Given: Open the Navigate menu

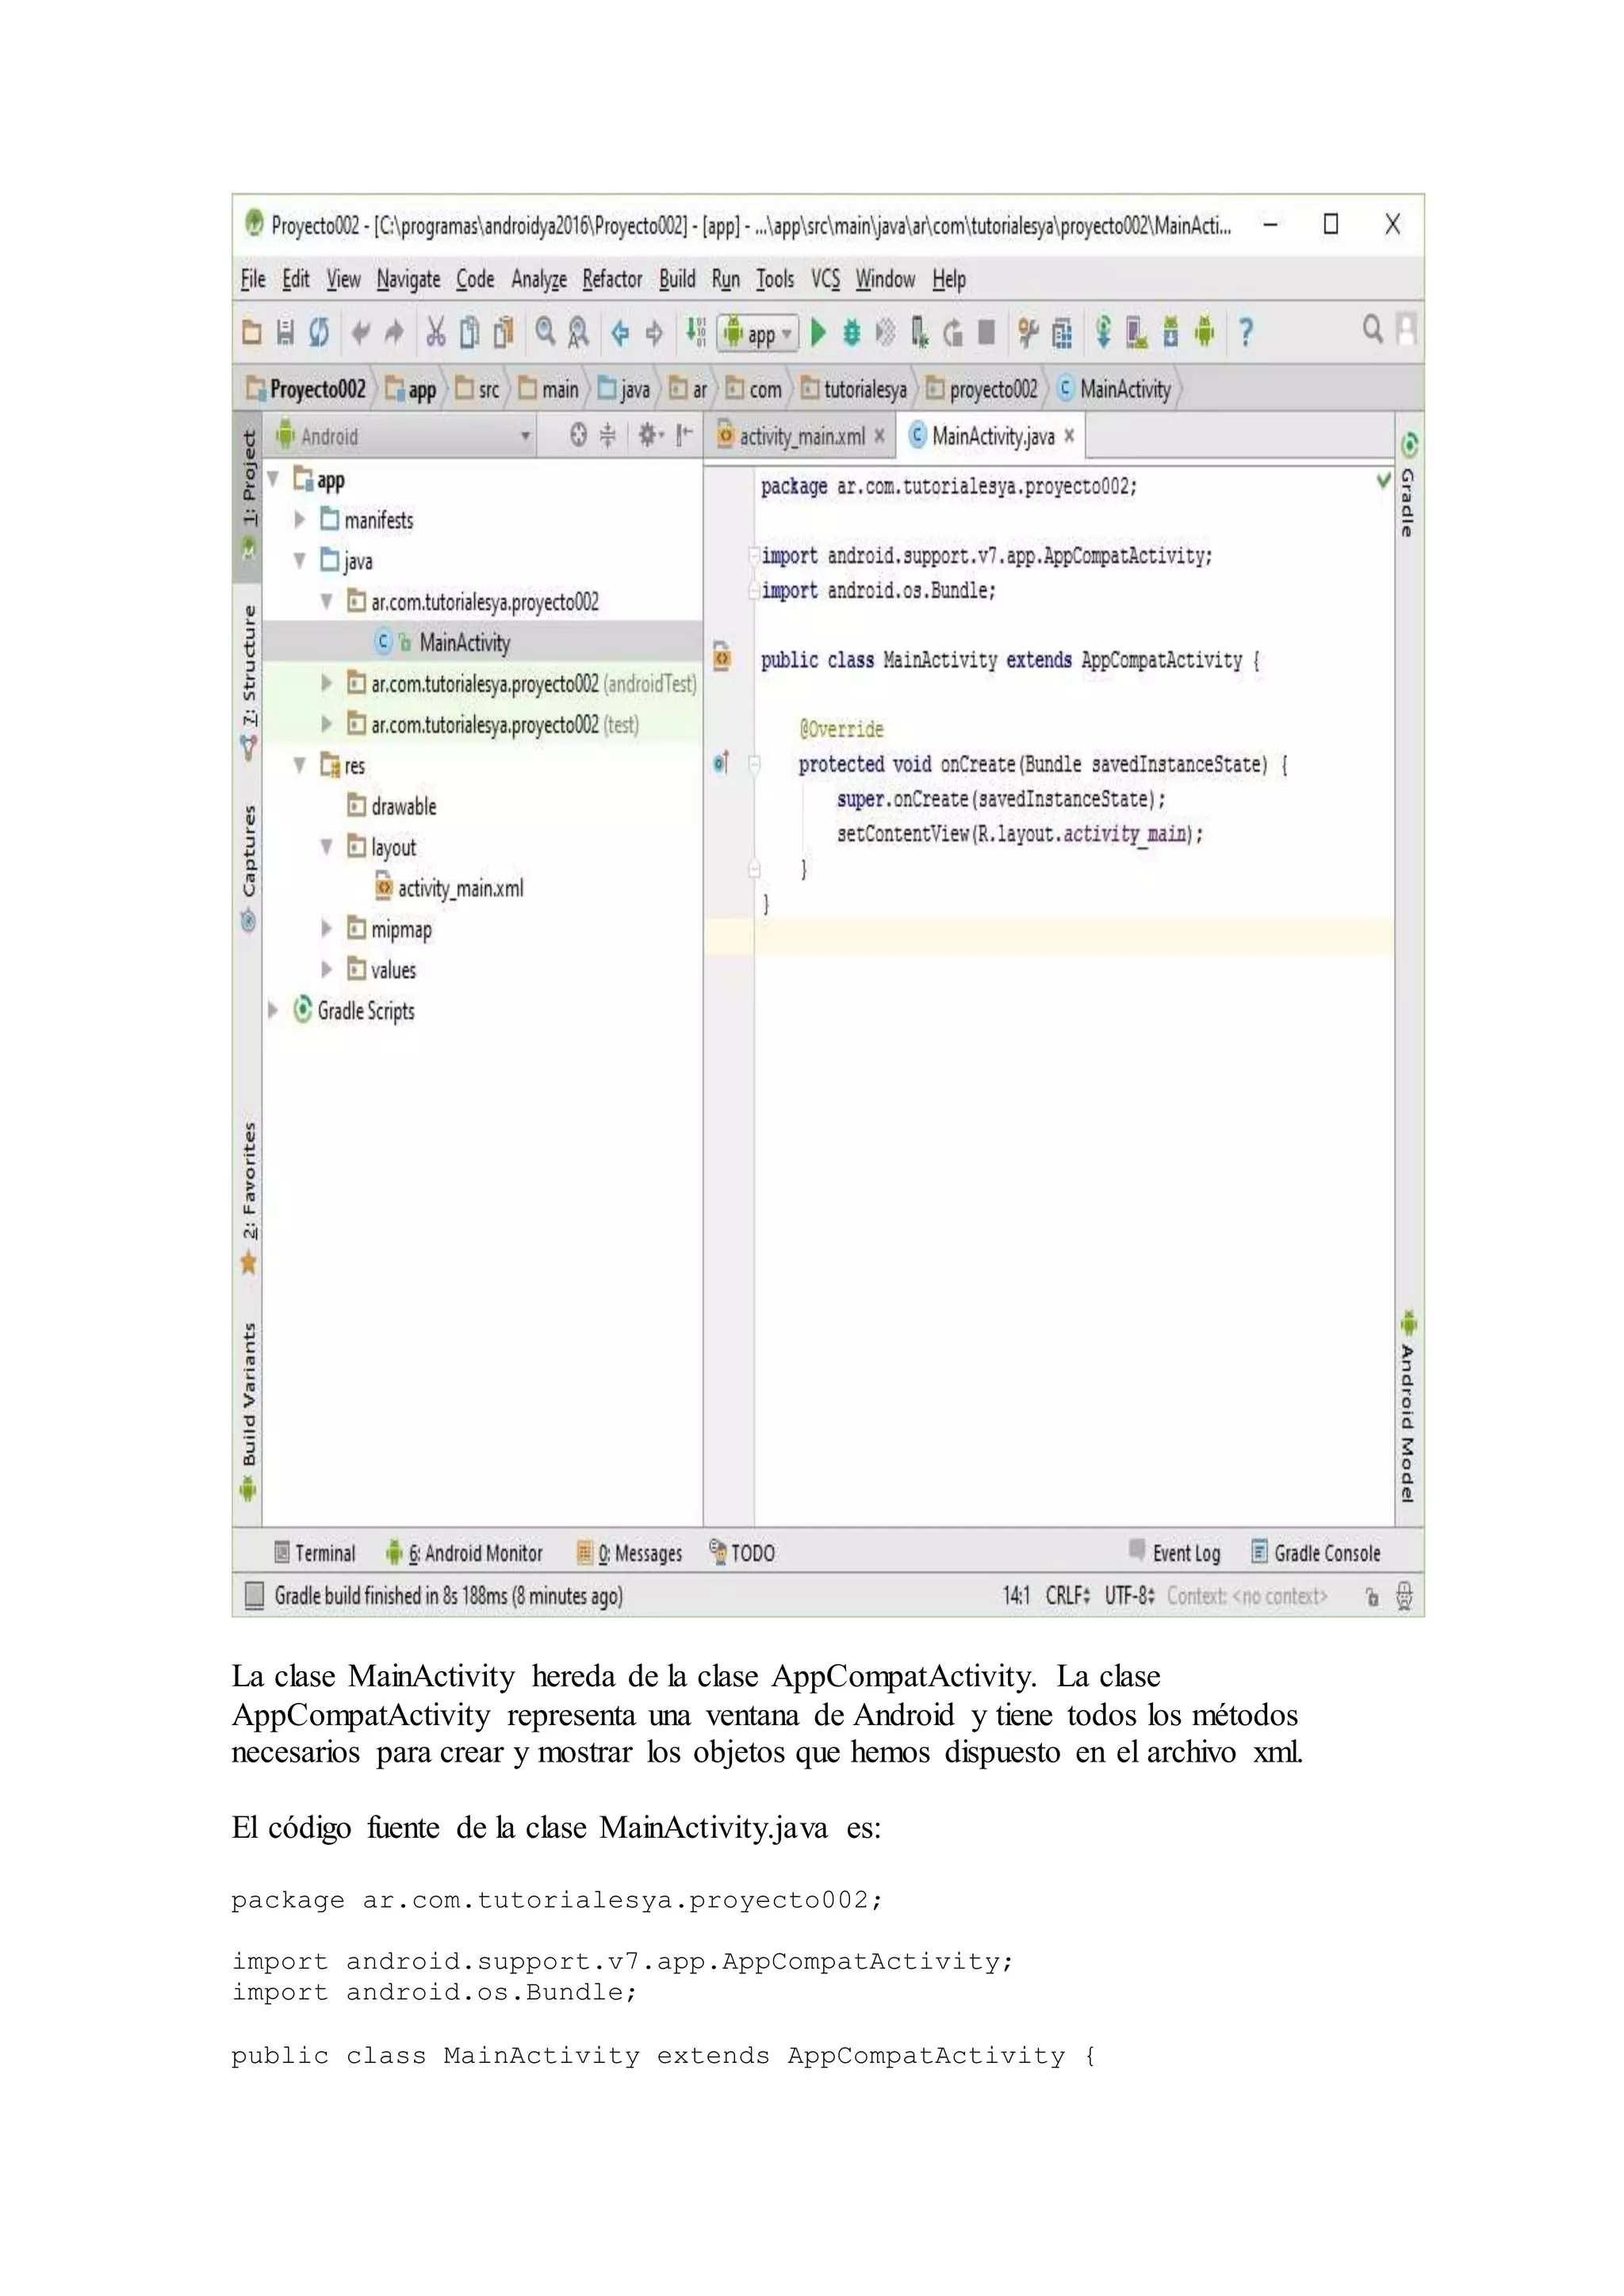Looking at the screenshot, I should (x=408, y=279).
